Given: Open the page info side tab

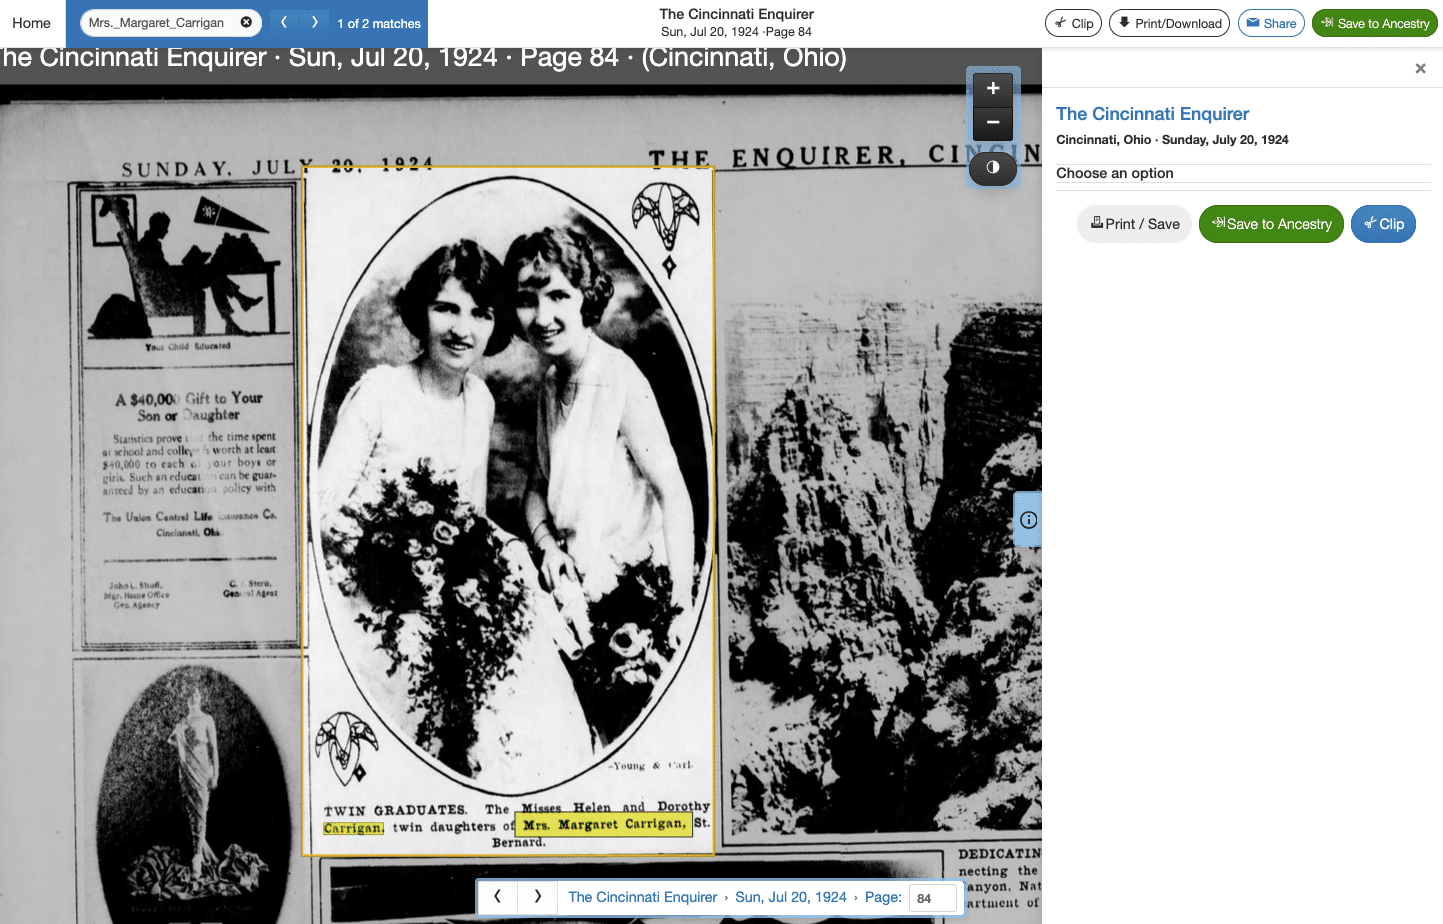Looking at the screenshot, I should coord(1028,520).
